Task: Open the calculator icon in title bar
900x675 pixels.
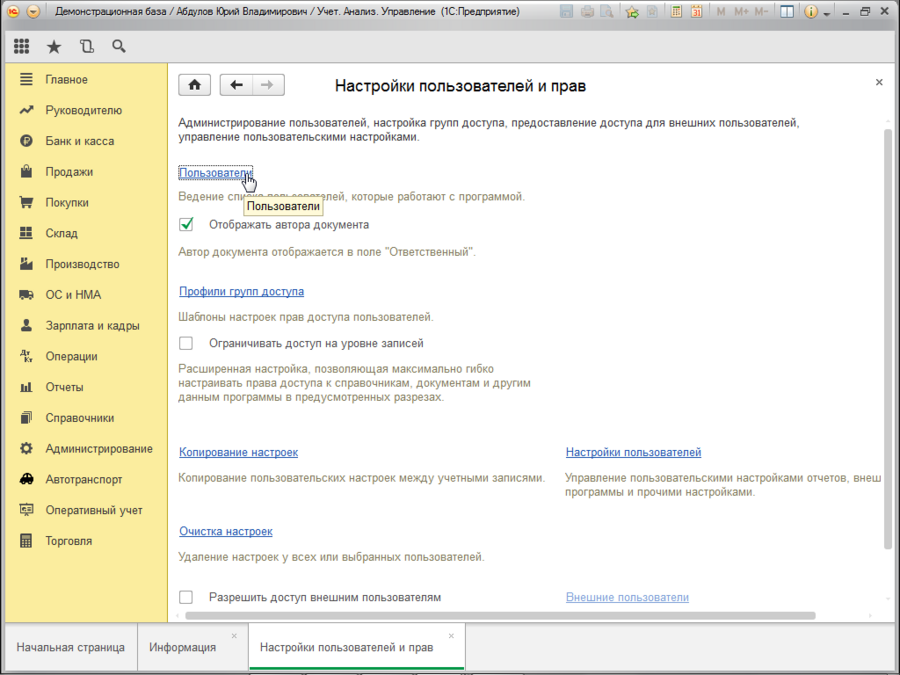Action: [677, 13]
